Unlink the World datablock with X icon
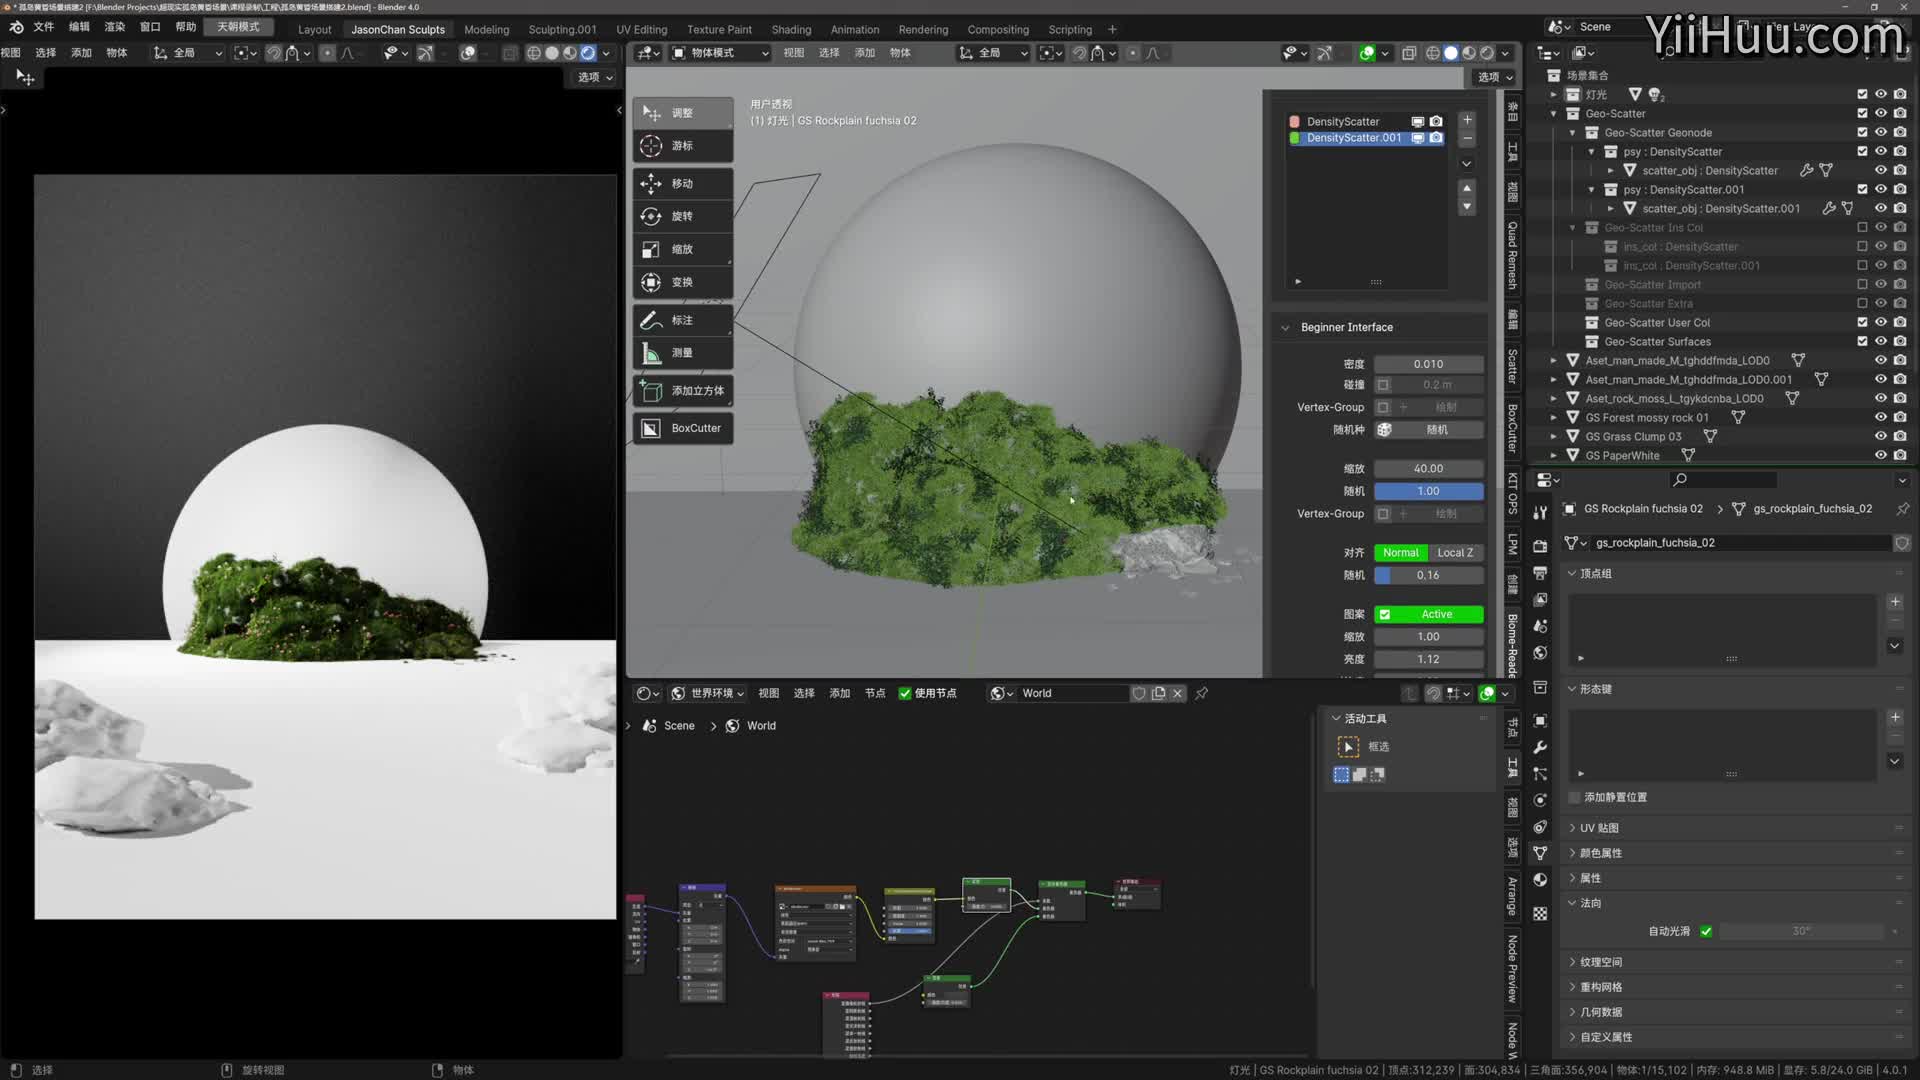 [1177, 693]
